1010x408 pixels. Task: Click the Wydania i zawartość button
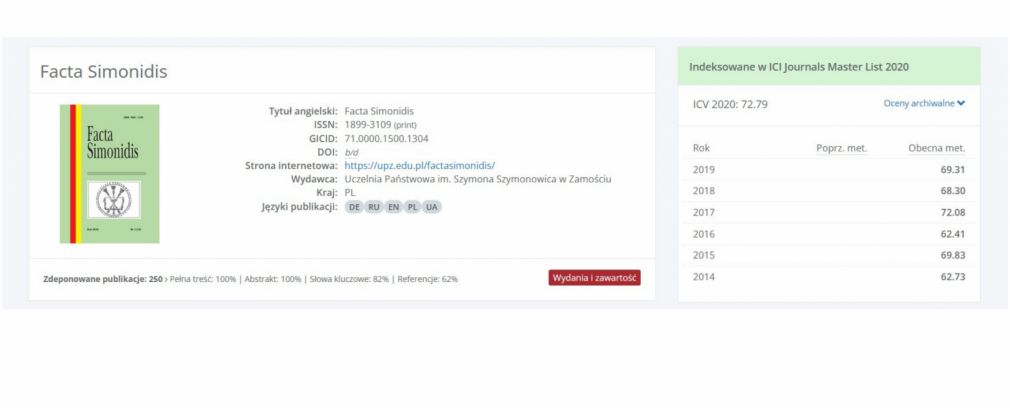594,278
